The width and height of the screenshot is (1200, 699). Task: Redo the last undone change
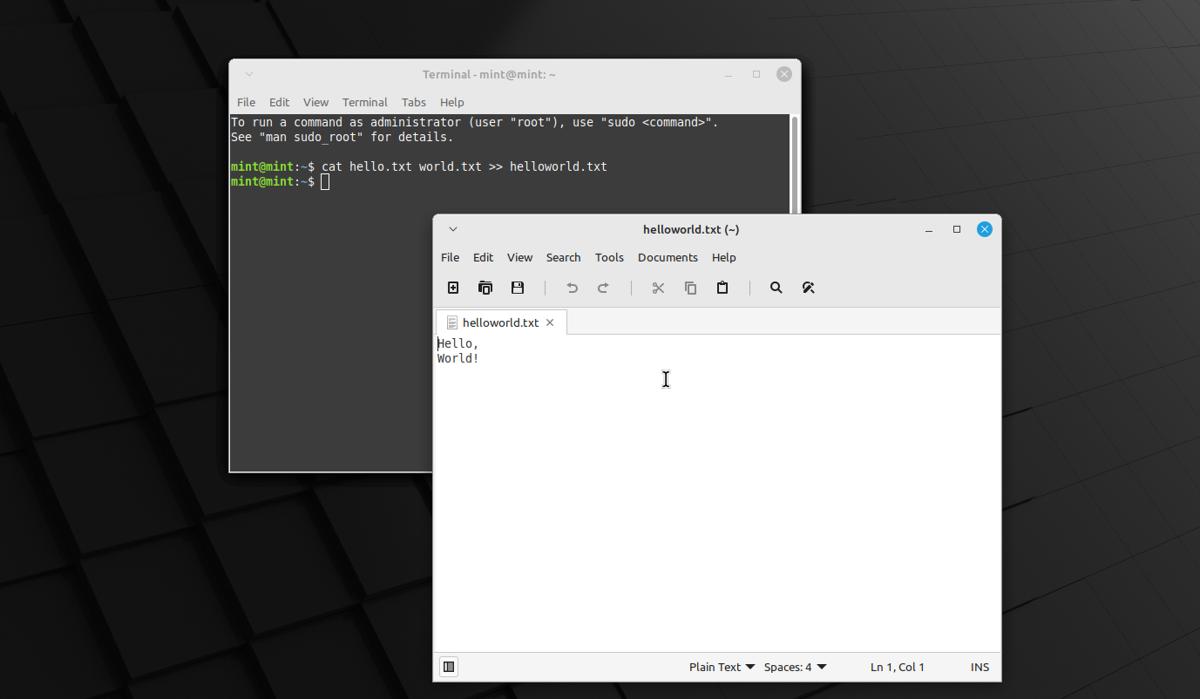coord(603,287)
